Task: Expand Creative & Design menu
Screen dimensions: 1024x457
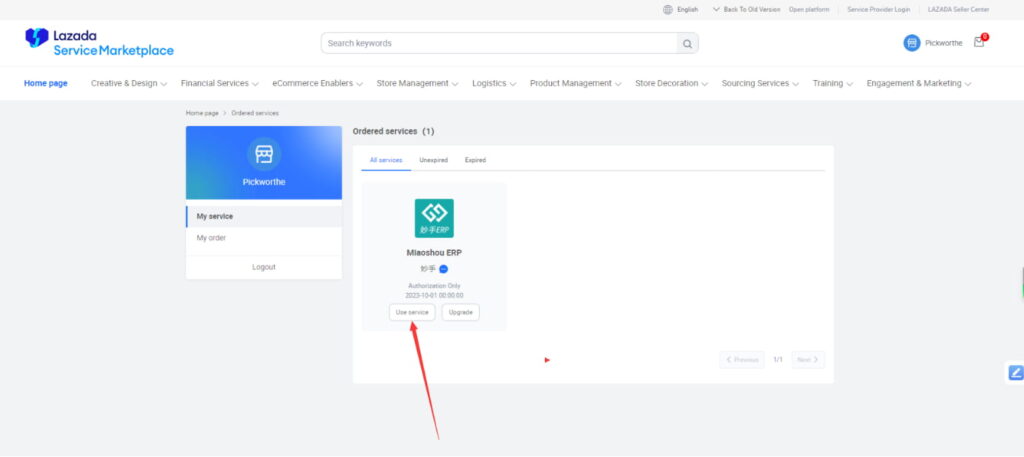Action: (129, 84)
